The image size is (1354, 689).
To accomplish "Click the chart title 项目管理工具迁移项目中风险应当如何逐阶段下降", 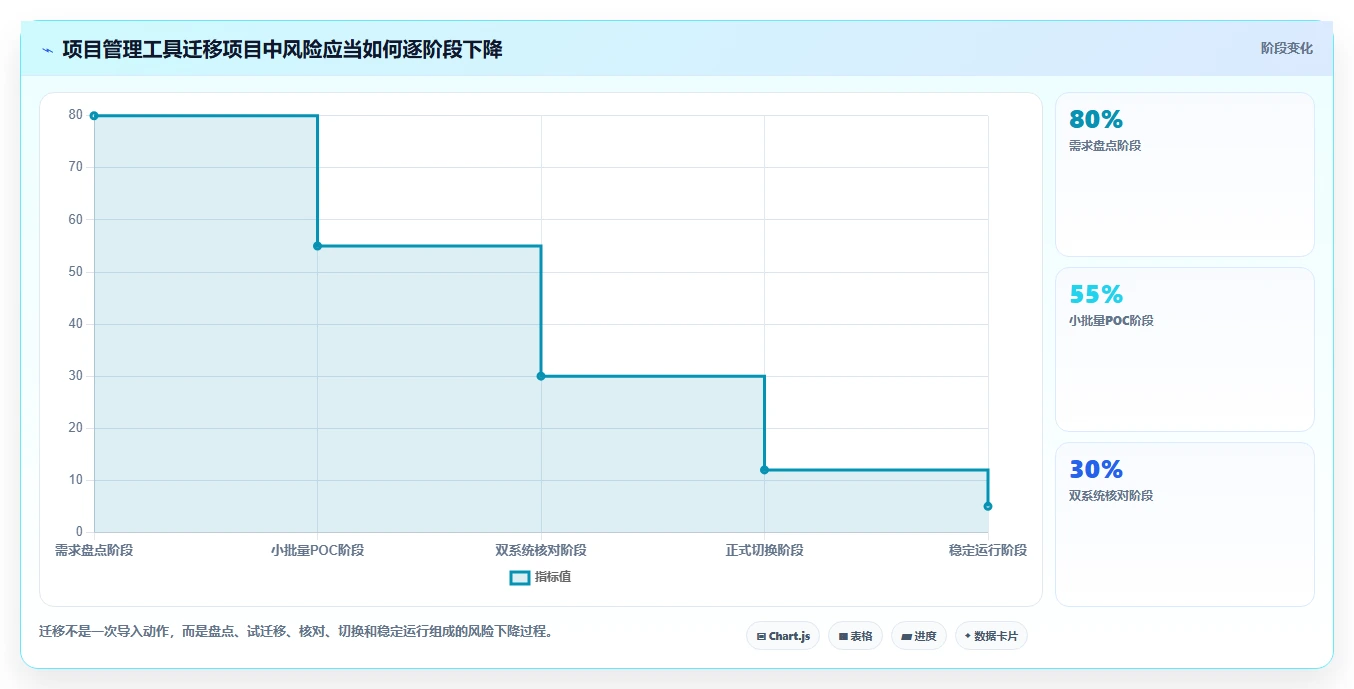I will click(x=282, y=50).
